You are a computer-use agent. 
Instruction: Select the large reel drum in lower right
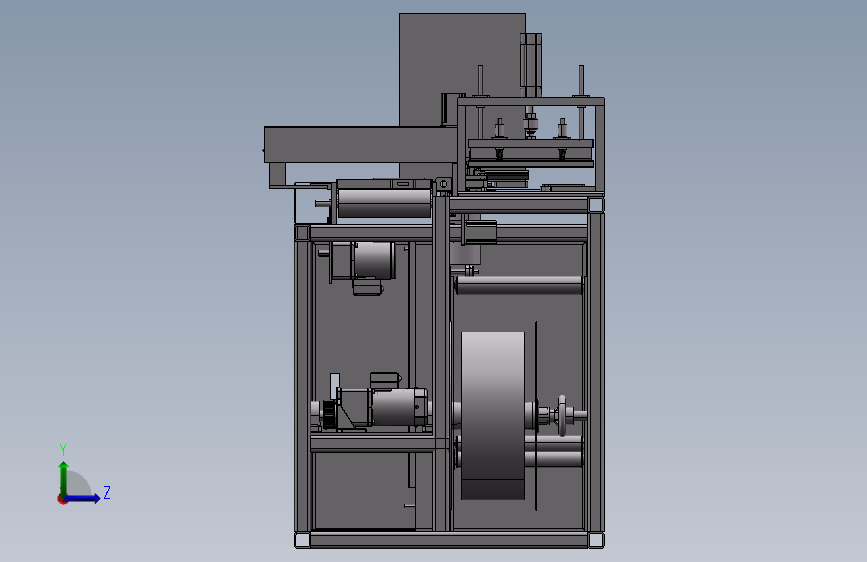493,415
